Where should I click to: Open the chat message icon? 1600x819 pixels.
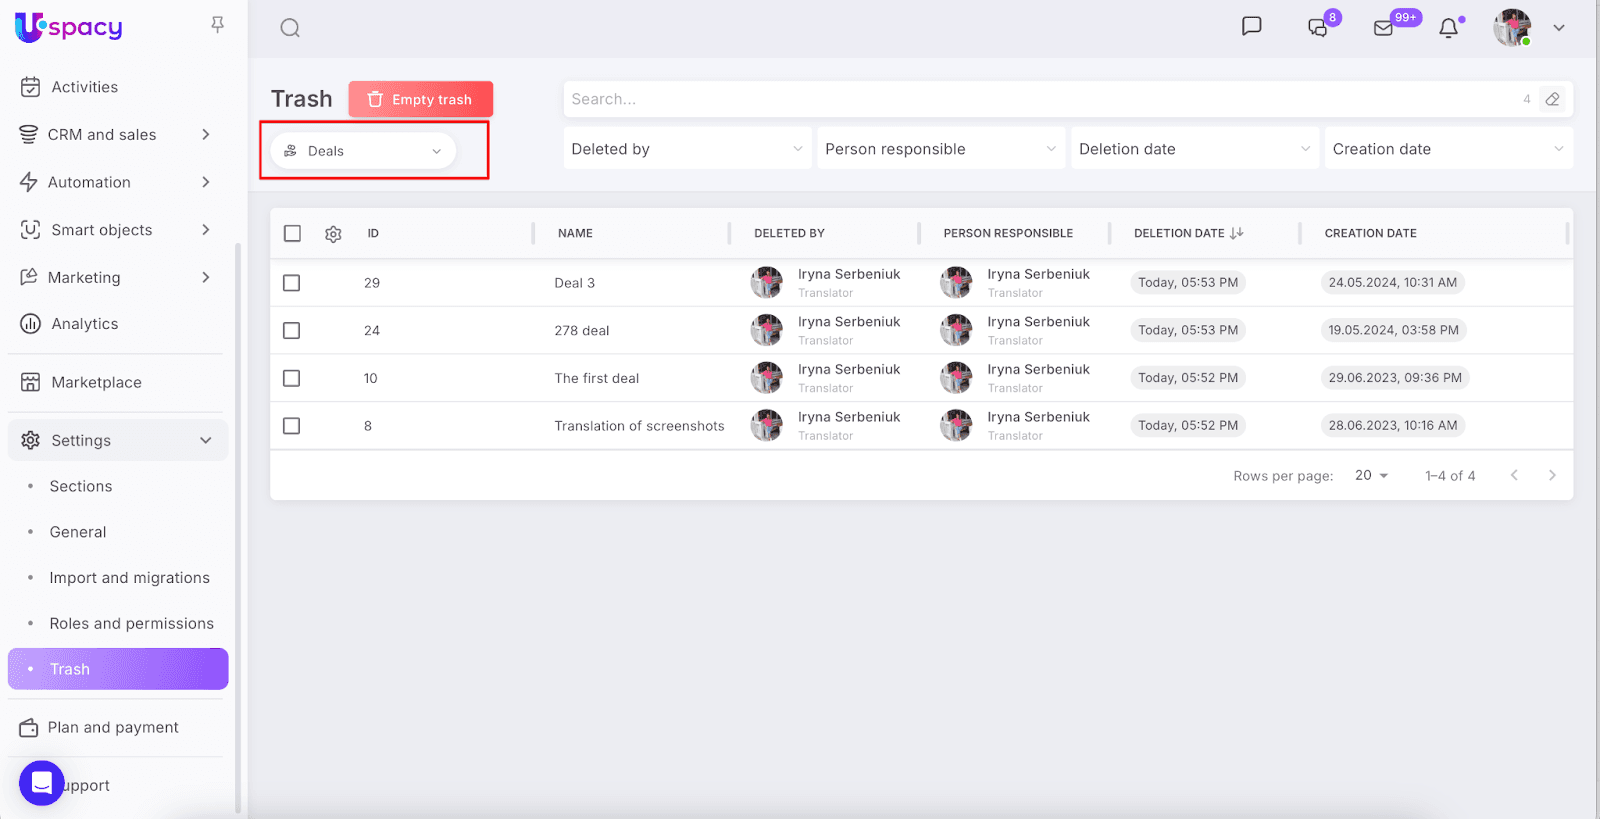tap(1251, 27)
